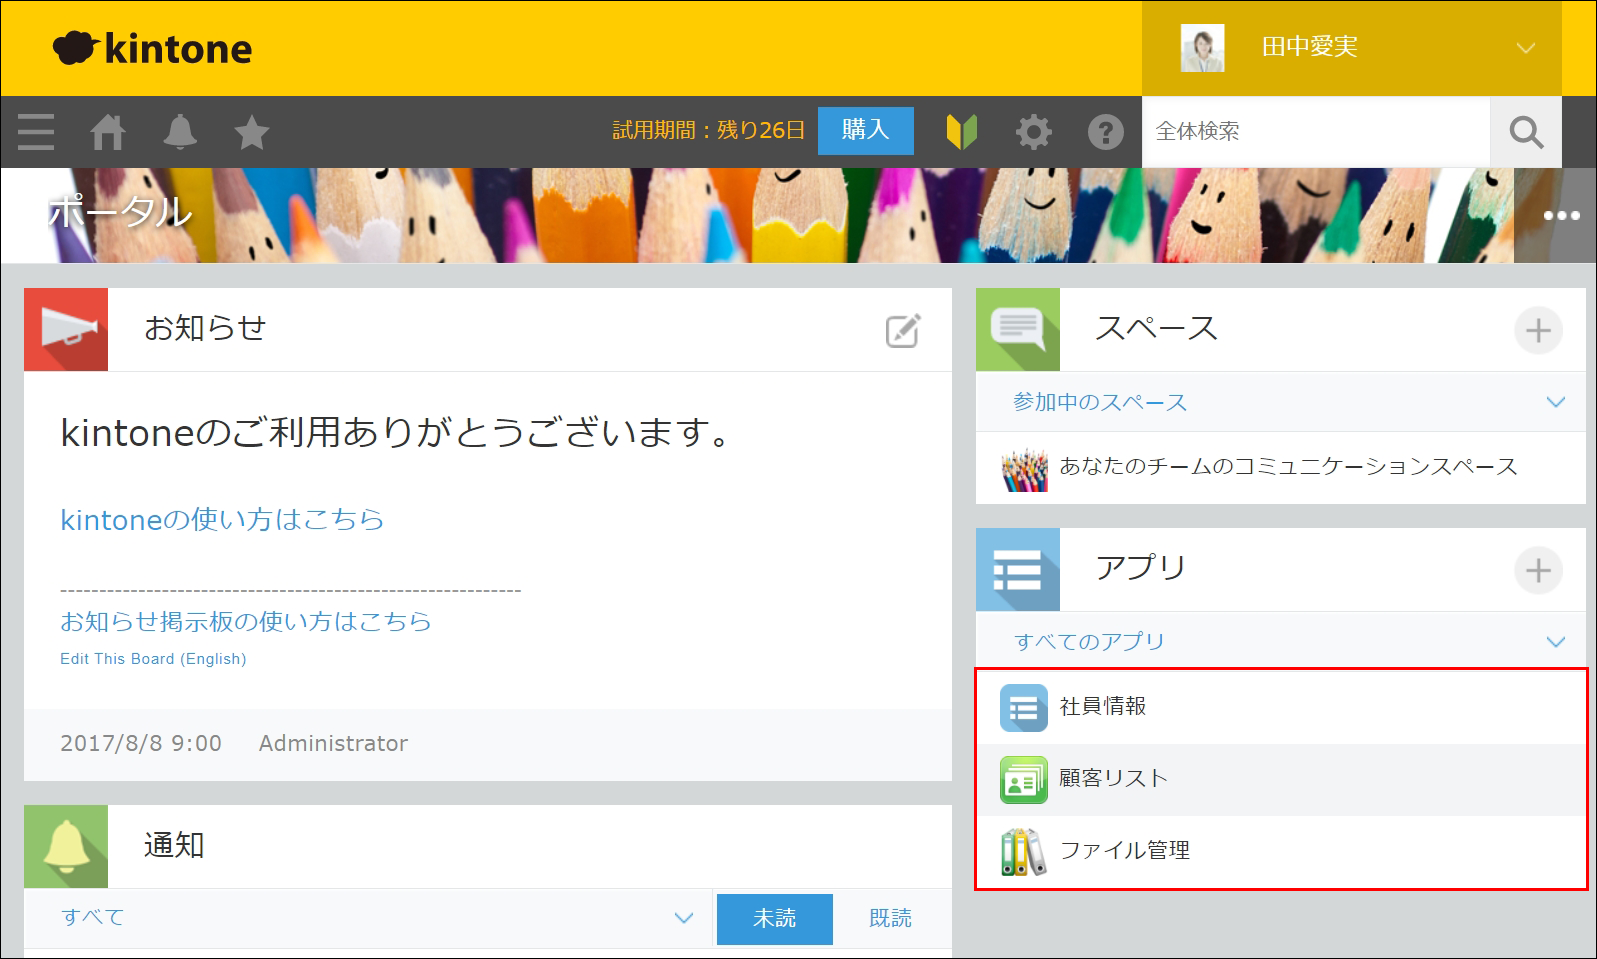This screenshot has height=959, width=1597.
Task: Expand the すべてのアプリ dropdown
Action: 1555,642
